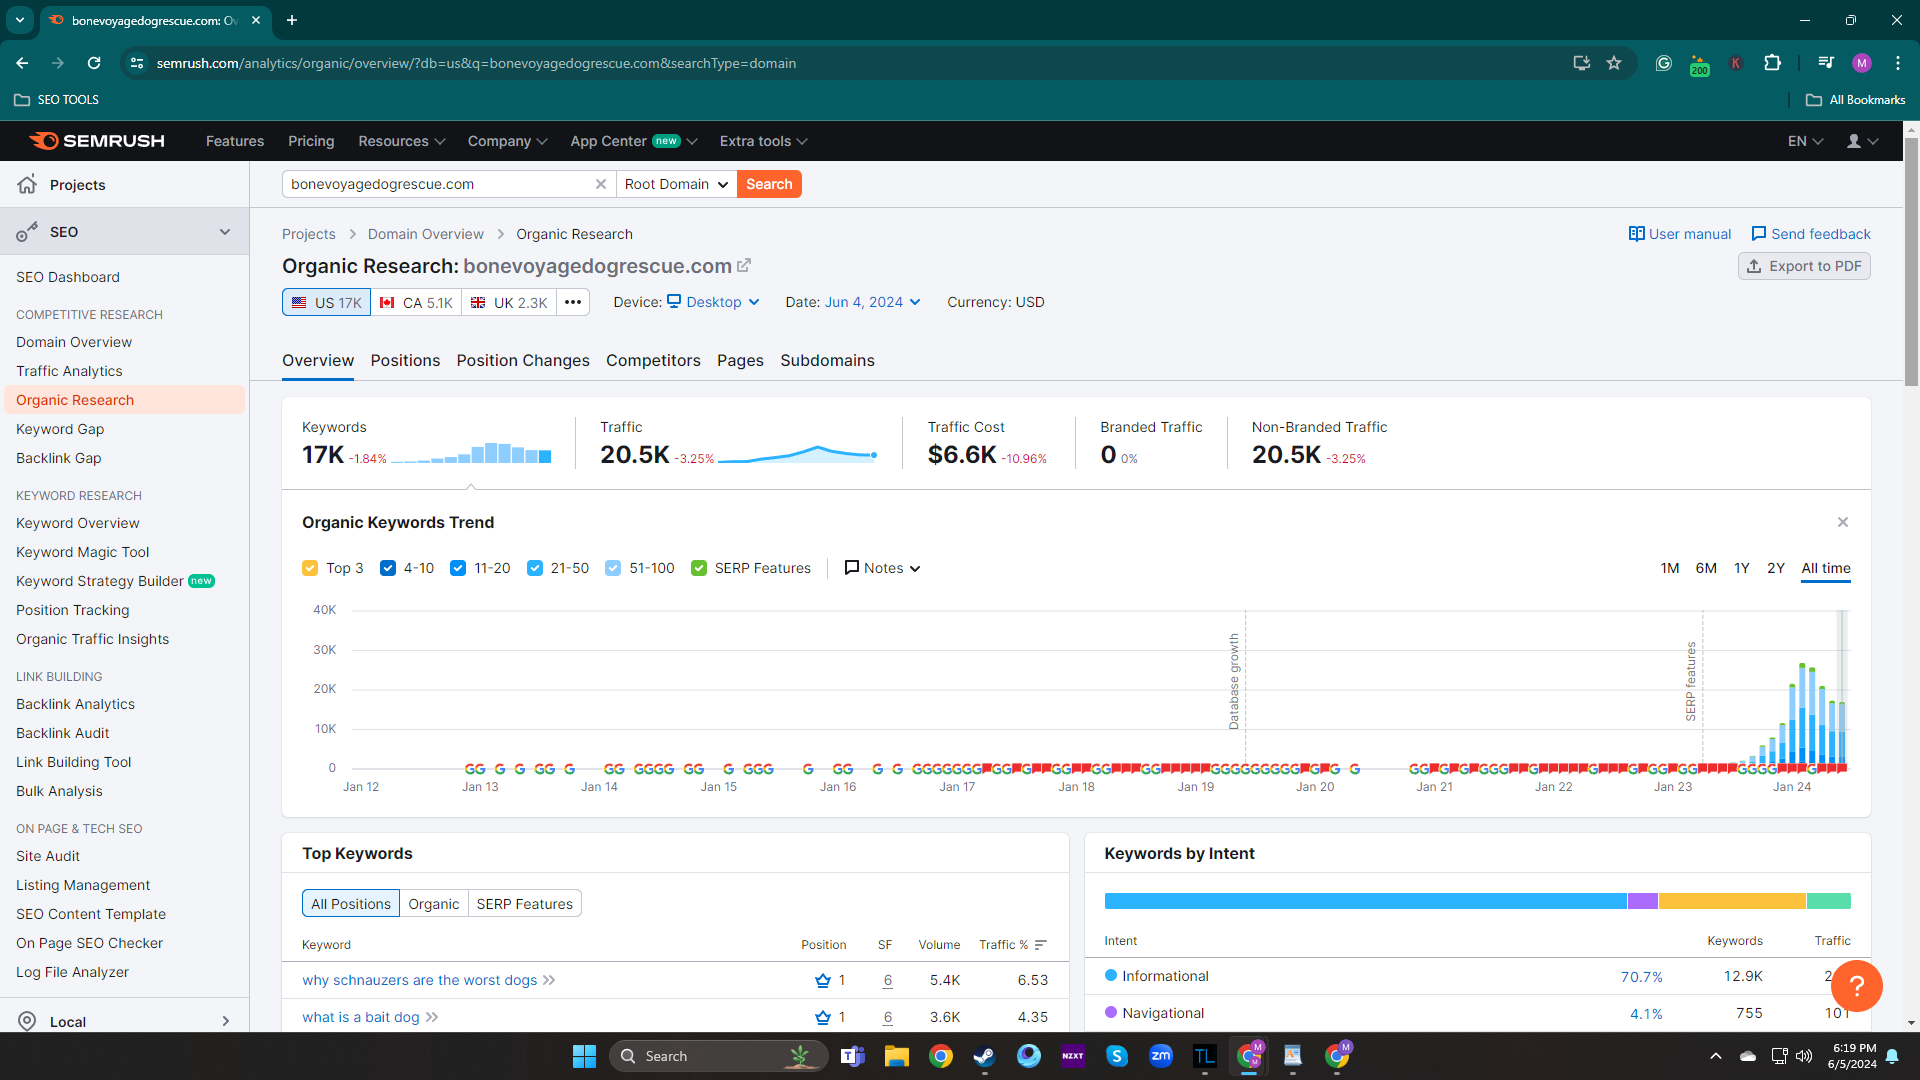Open the Desktop device dropdown

point(713,302)
